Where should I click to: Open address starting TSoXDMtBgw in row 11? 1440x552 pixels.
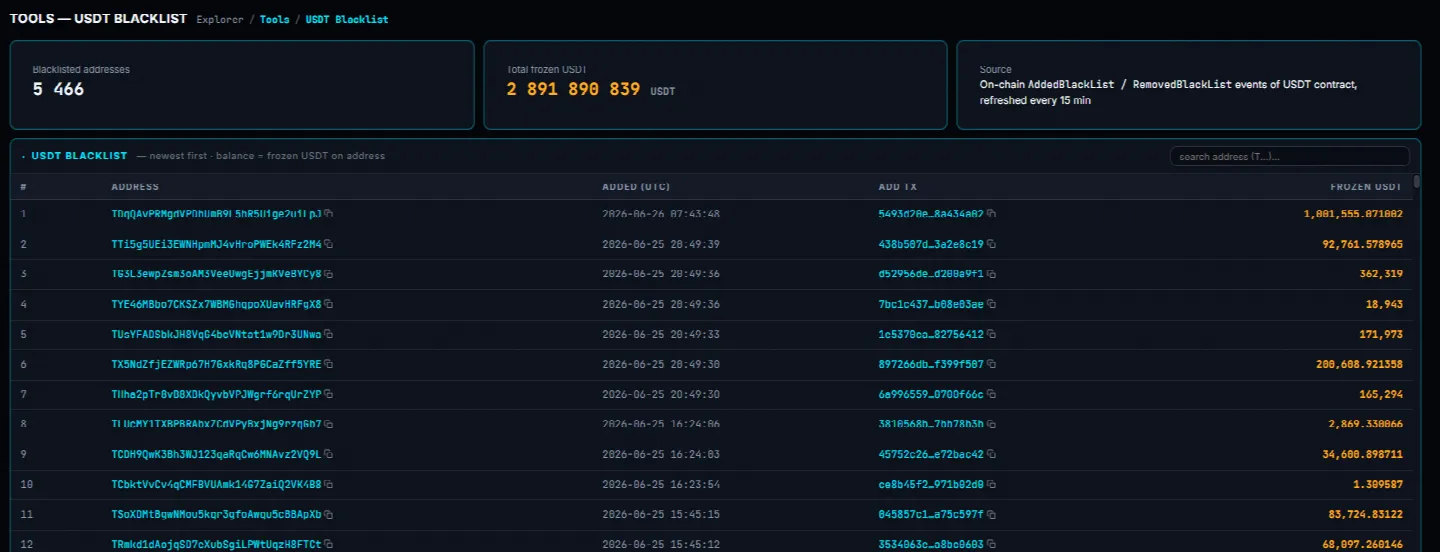point(216,514)
